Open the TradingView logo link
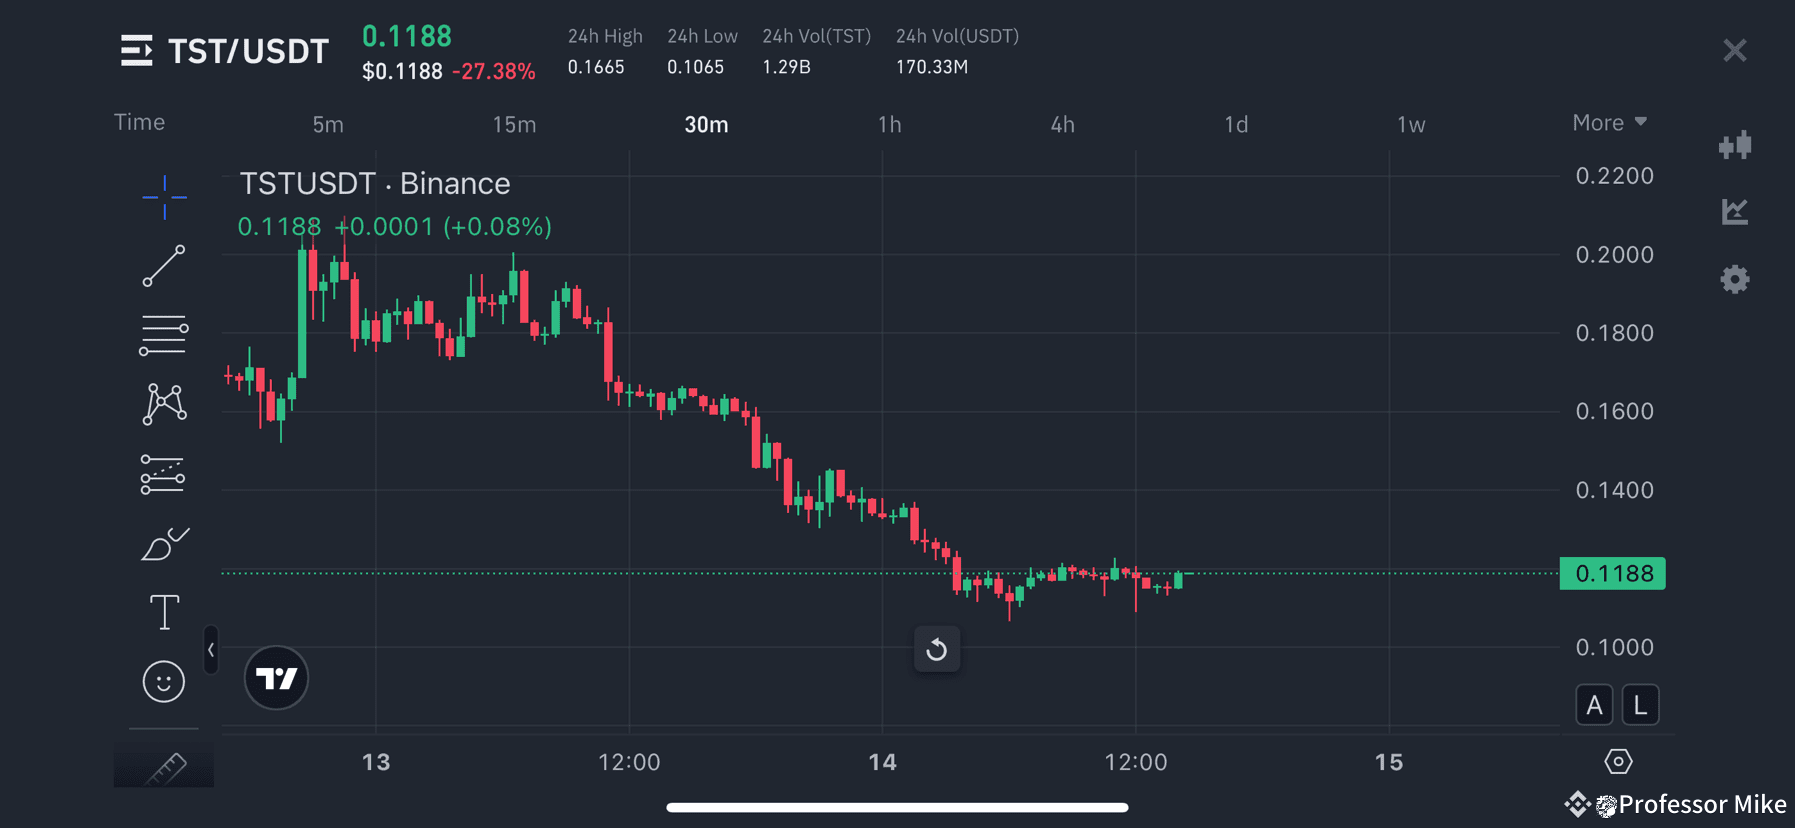1795x828 pixels. 276,678
